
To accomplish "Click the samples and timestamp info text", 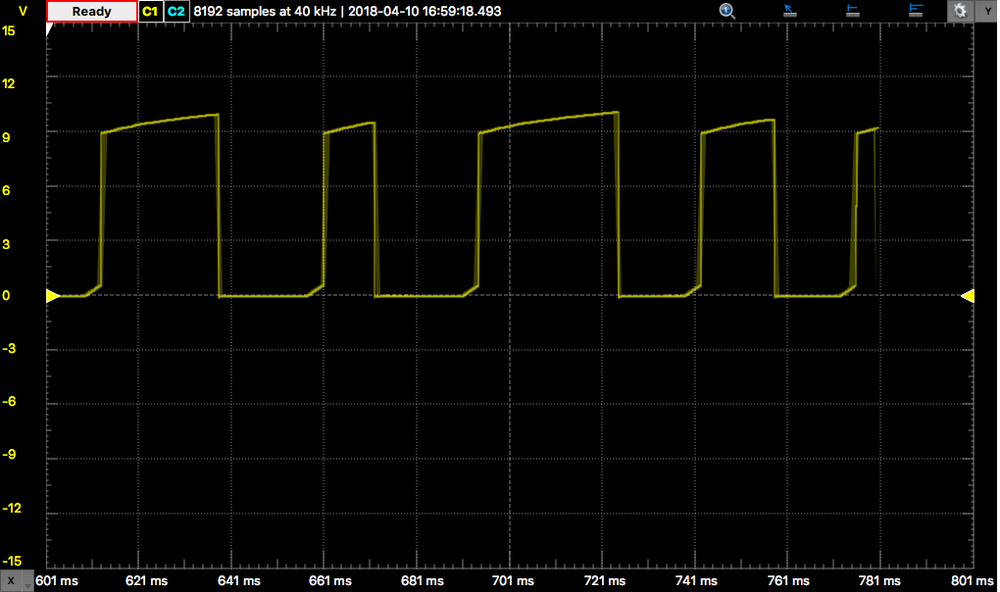I will click(347, 11).
